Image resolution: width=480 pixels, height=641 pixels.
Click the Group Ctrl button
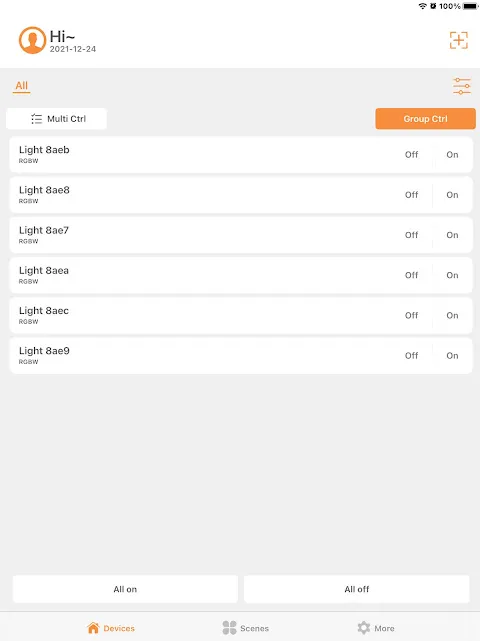click(426, 119)
